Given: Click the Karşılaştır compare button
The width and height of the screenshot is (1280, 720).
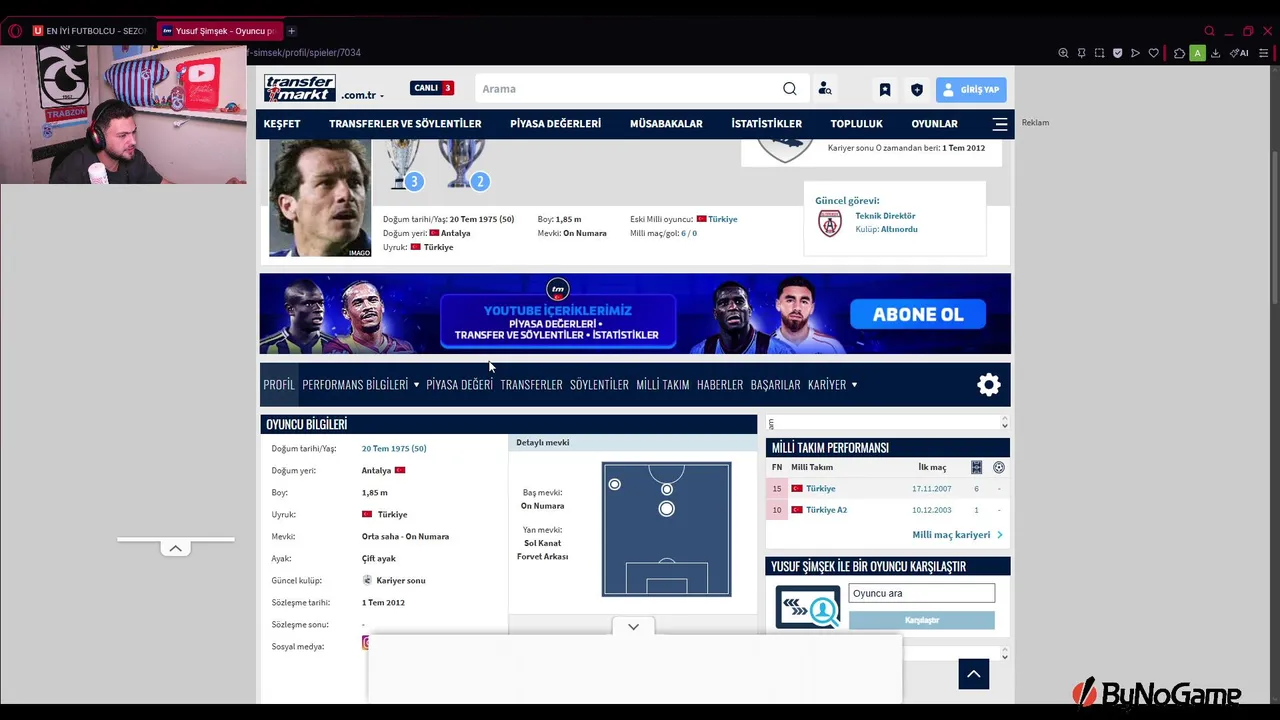Looking at the screenshot, I should click(922, 620).
